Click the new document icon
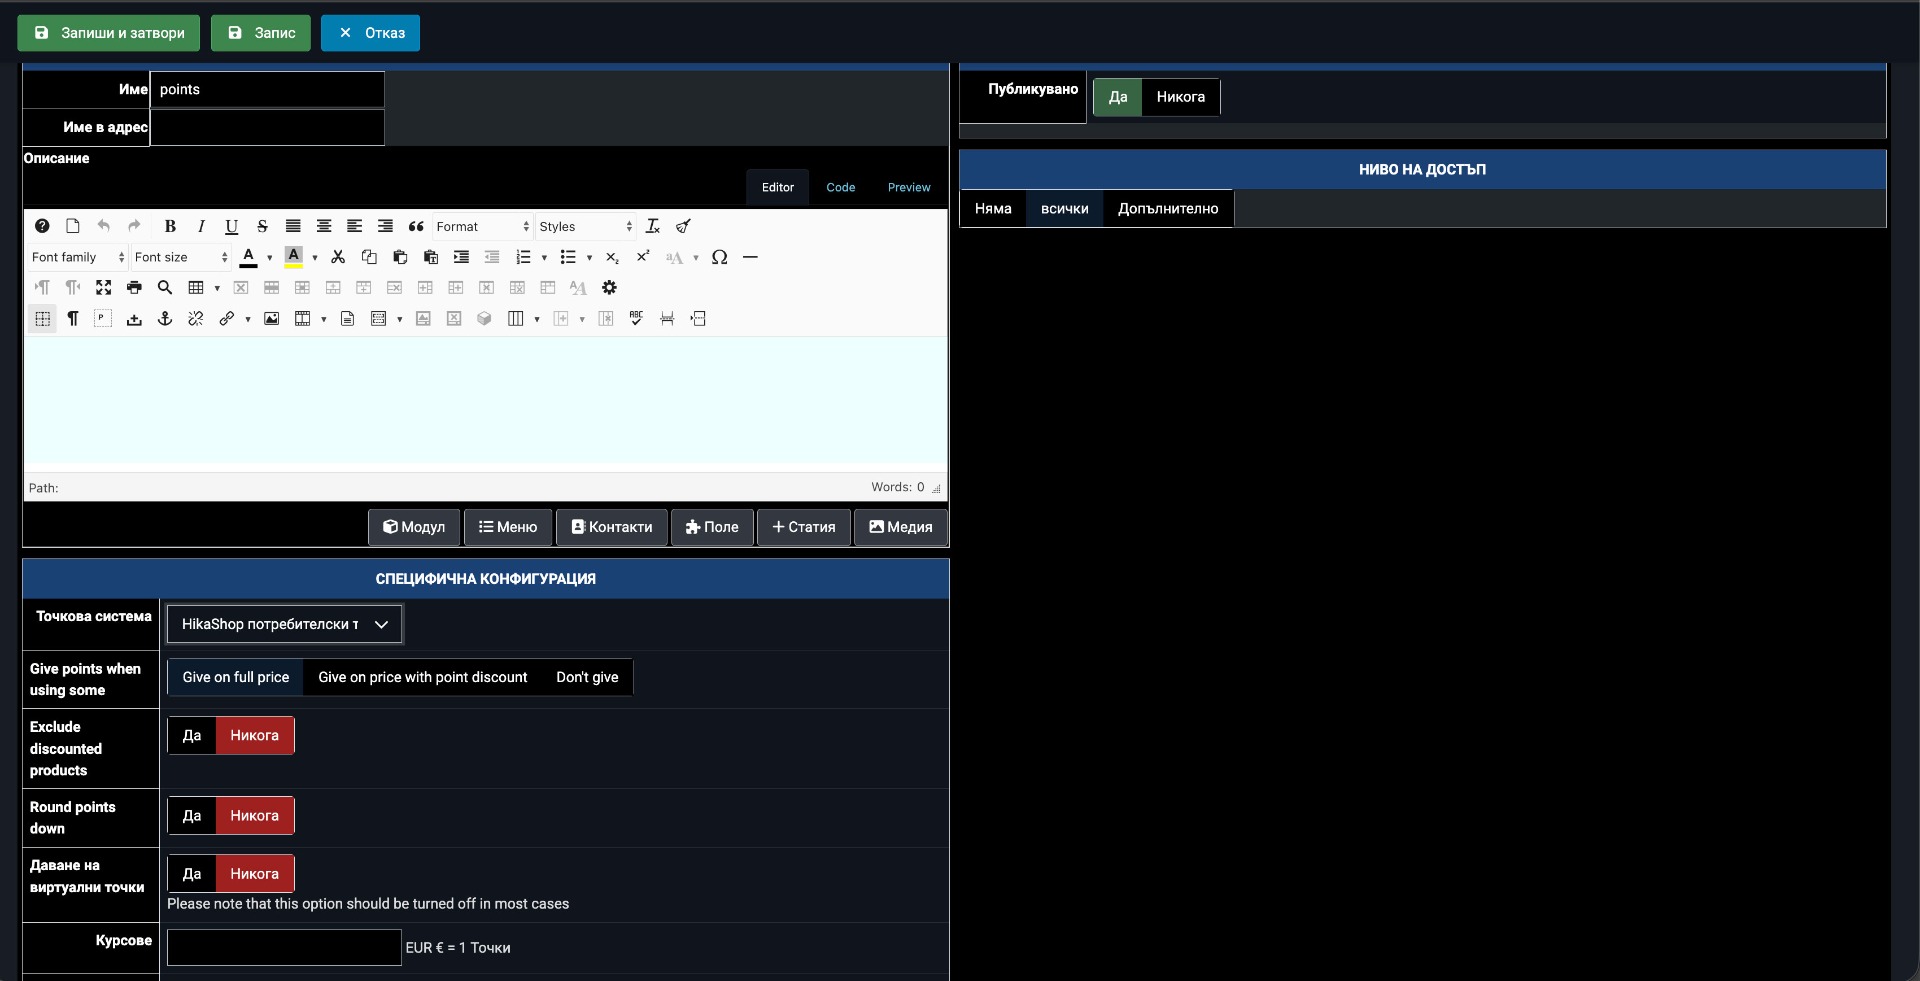The width and height of the screenshot is (1920, 981). [x=72, y=226]
